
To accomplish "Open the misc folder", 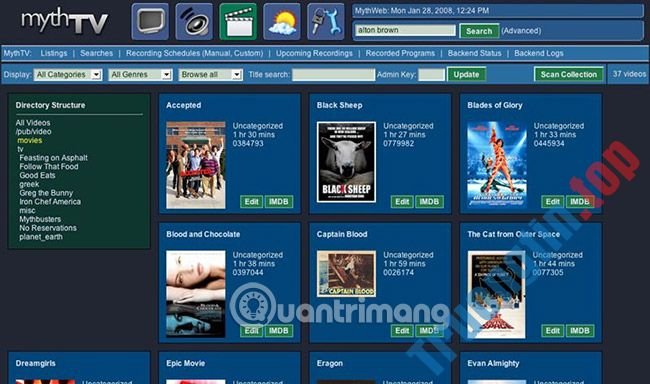I will [27, 210].
